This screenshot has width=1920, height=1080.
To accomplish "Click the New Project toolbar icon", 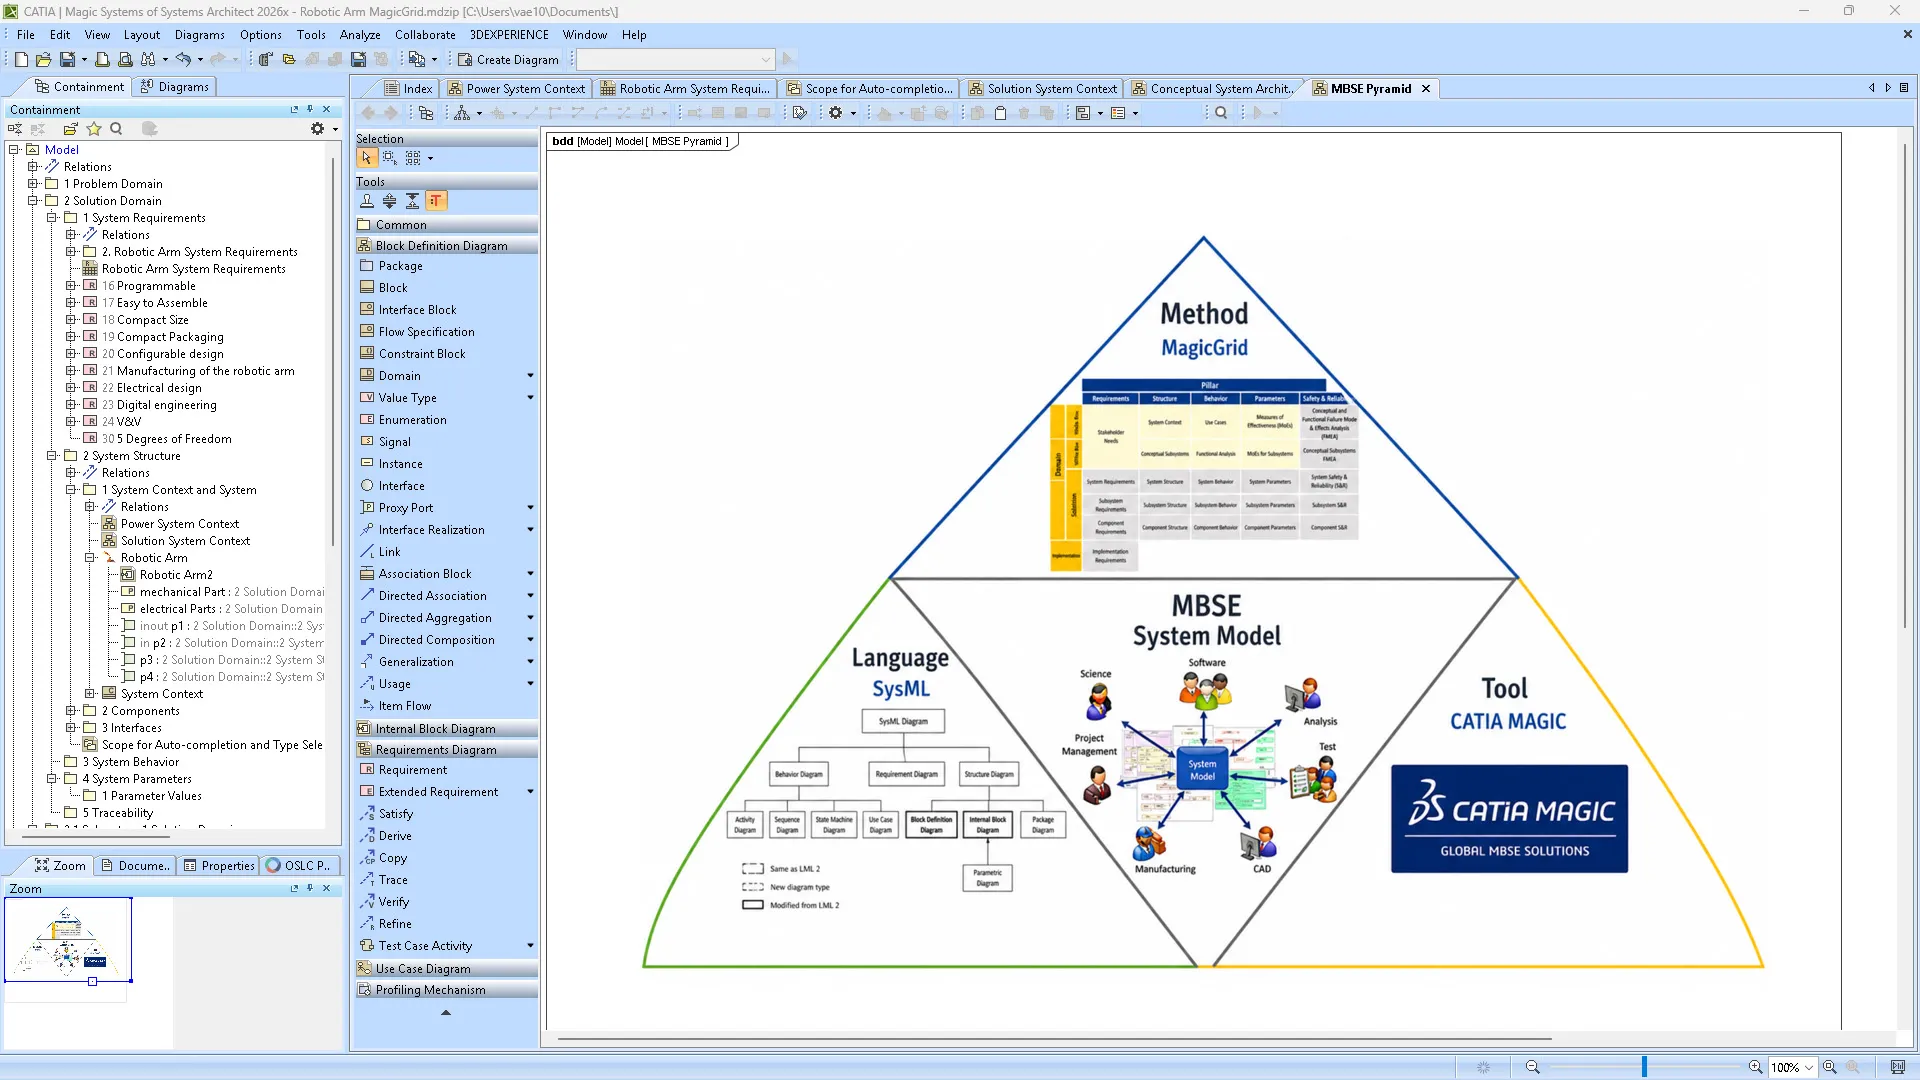I will [20, 60].
